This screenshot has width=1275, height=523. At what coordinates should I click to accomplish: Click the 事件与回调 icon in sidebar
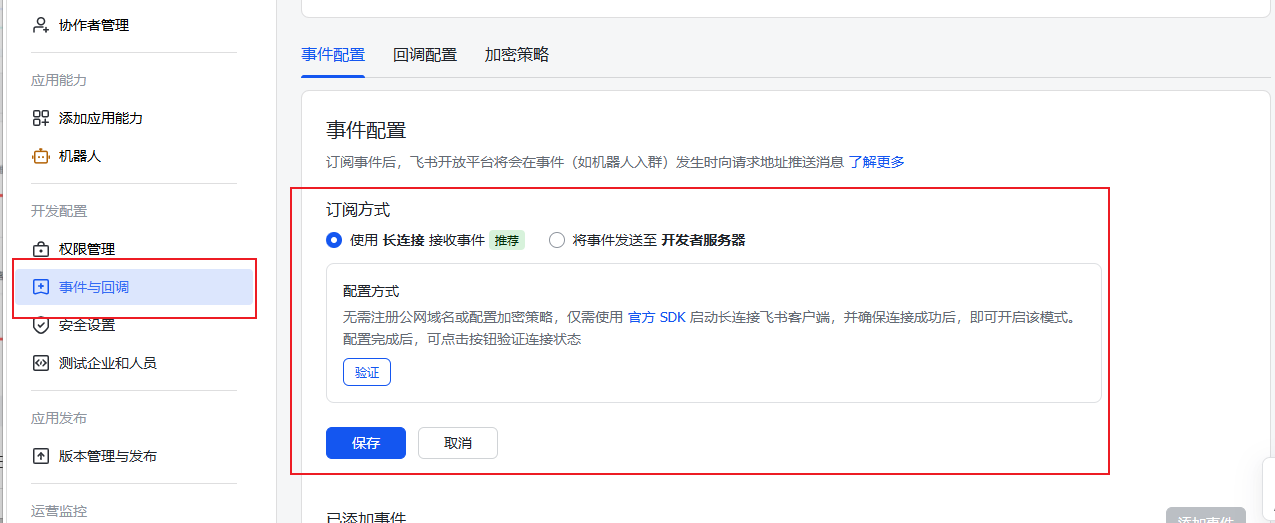[41, 287]
